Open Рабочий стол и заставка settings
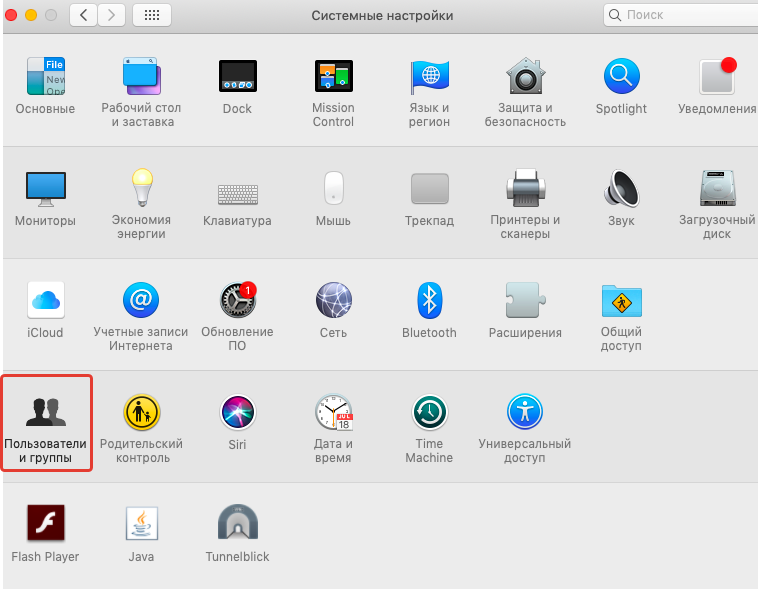This screenshot has height=589, width=758. click(141, 76)
